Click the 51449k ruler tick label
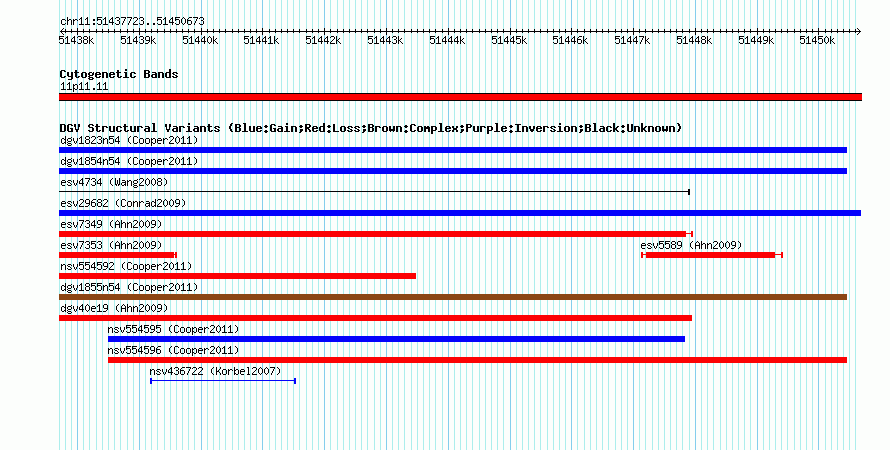 (x=756, y=40)
